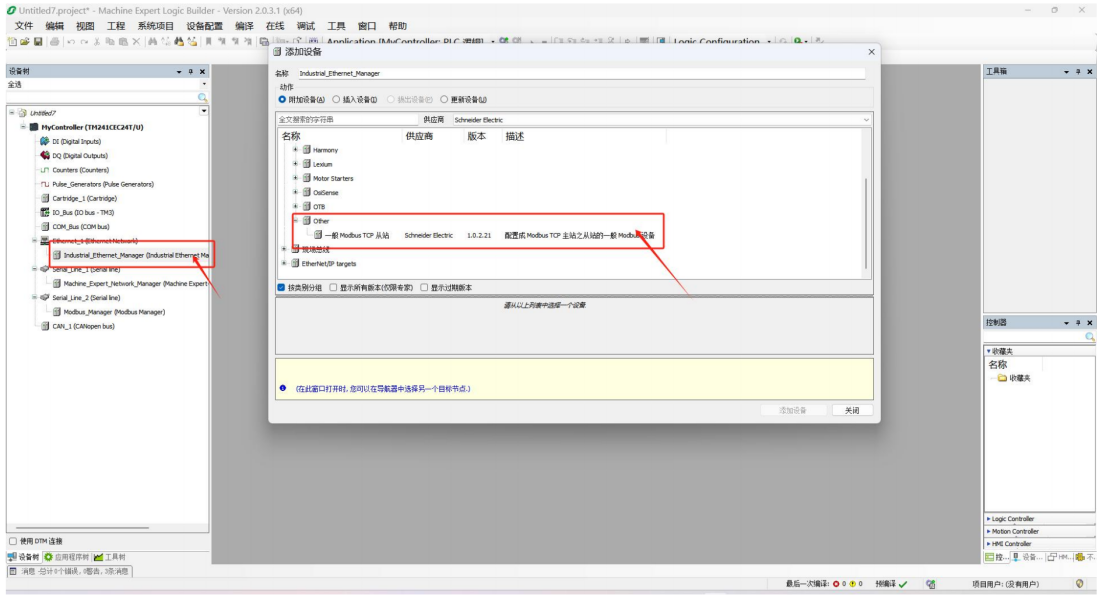Close the 添加设备 dialog with X

(x=871, y=51)
